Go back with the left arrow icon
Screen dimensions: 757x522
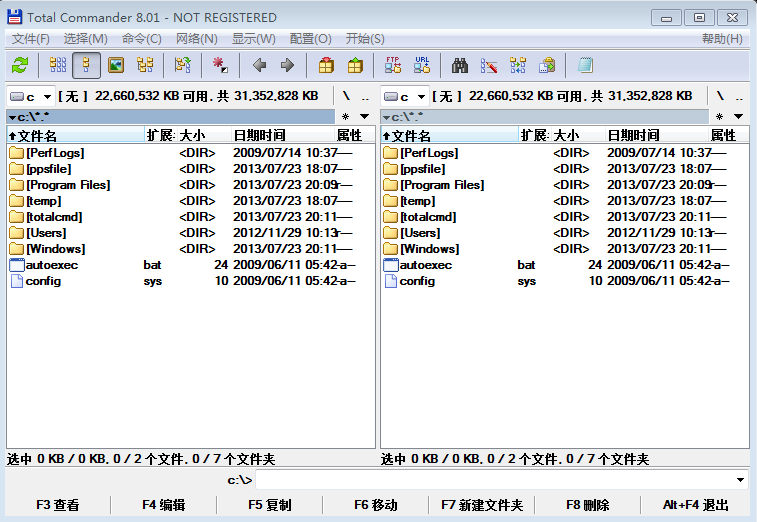point(259,65)
